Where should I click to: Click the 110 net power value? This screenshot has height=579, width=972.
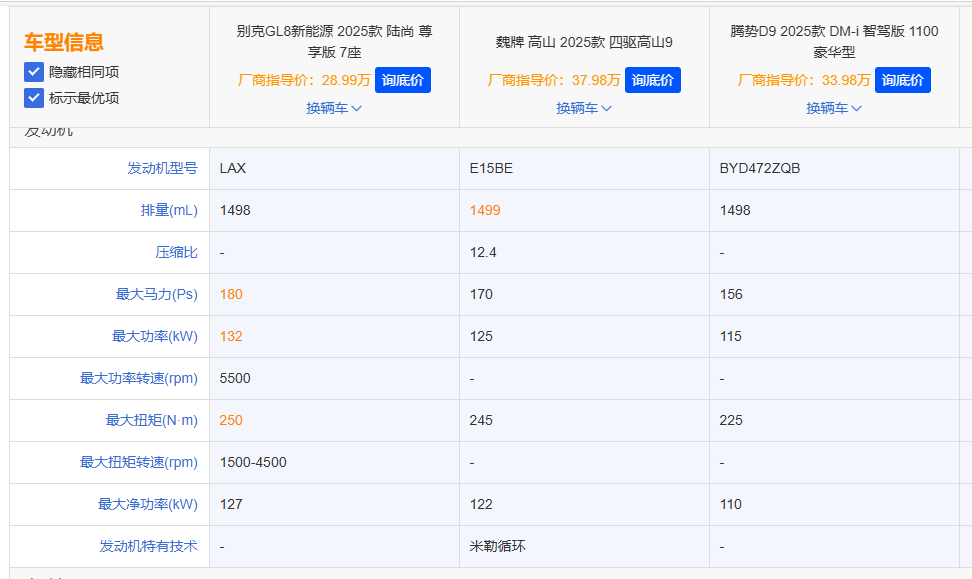tap(731, 505)
